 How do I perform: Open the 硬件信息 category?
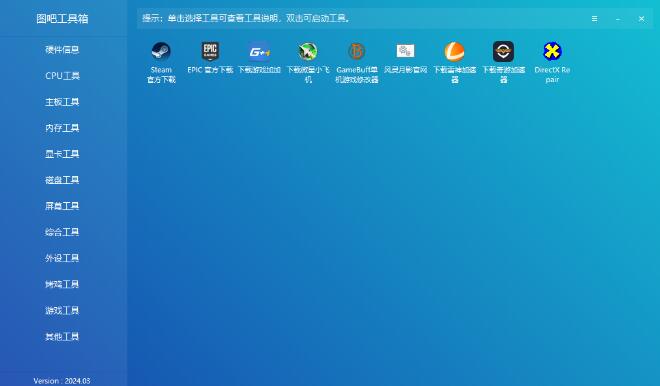(62, 50)
